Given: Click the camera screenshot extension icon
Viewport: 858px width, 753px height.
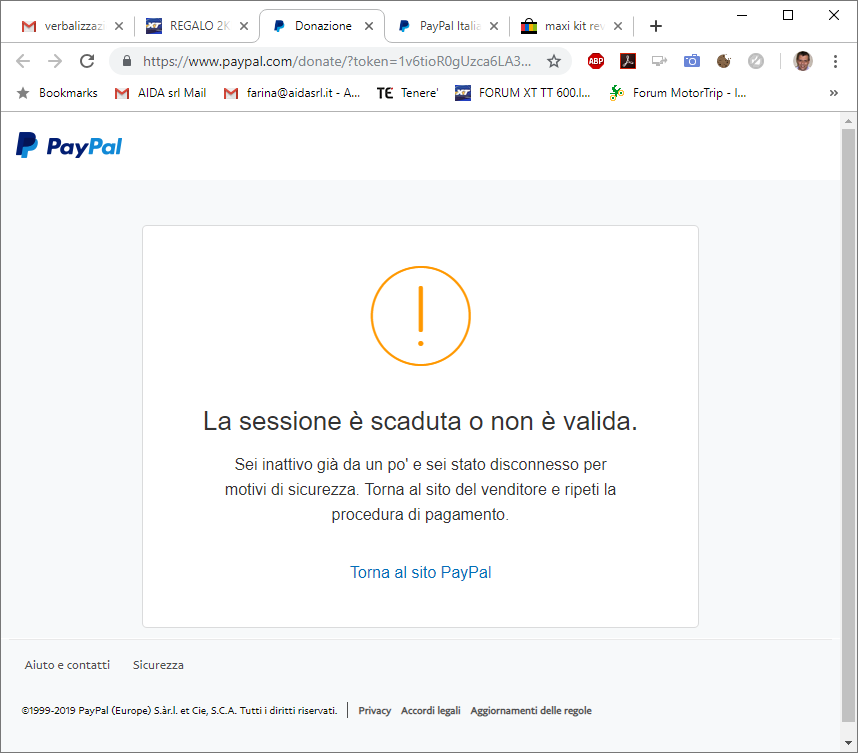Looking at the screenshot, I should tap(692, 61).
